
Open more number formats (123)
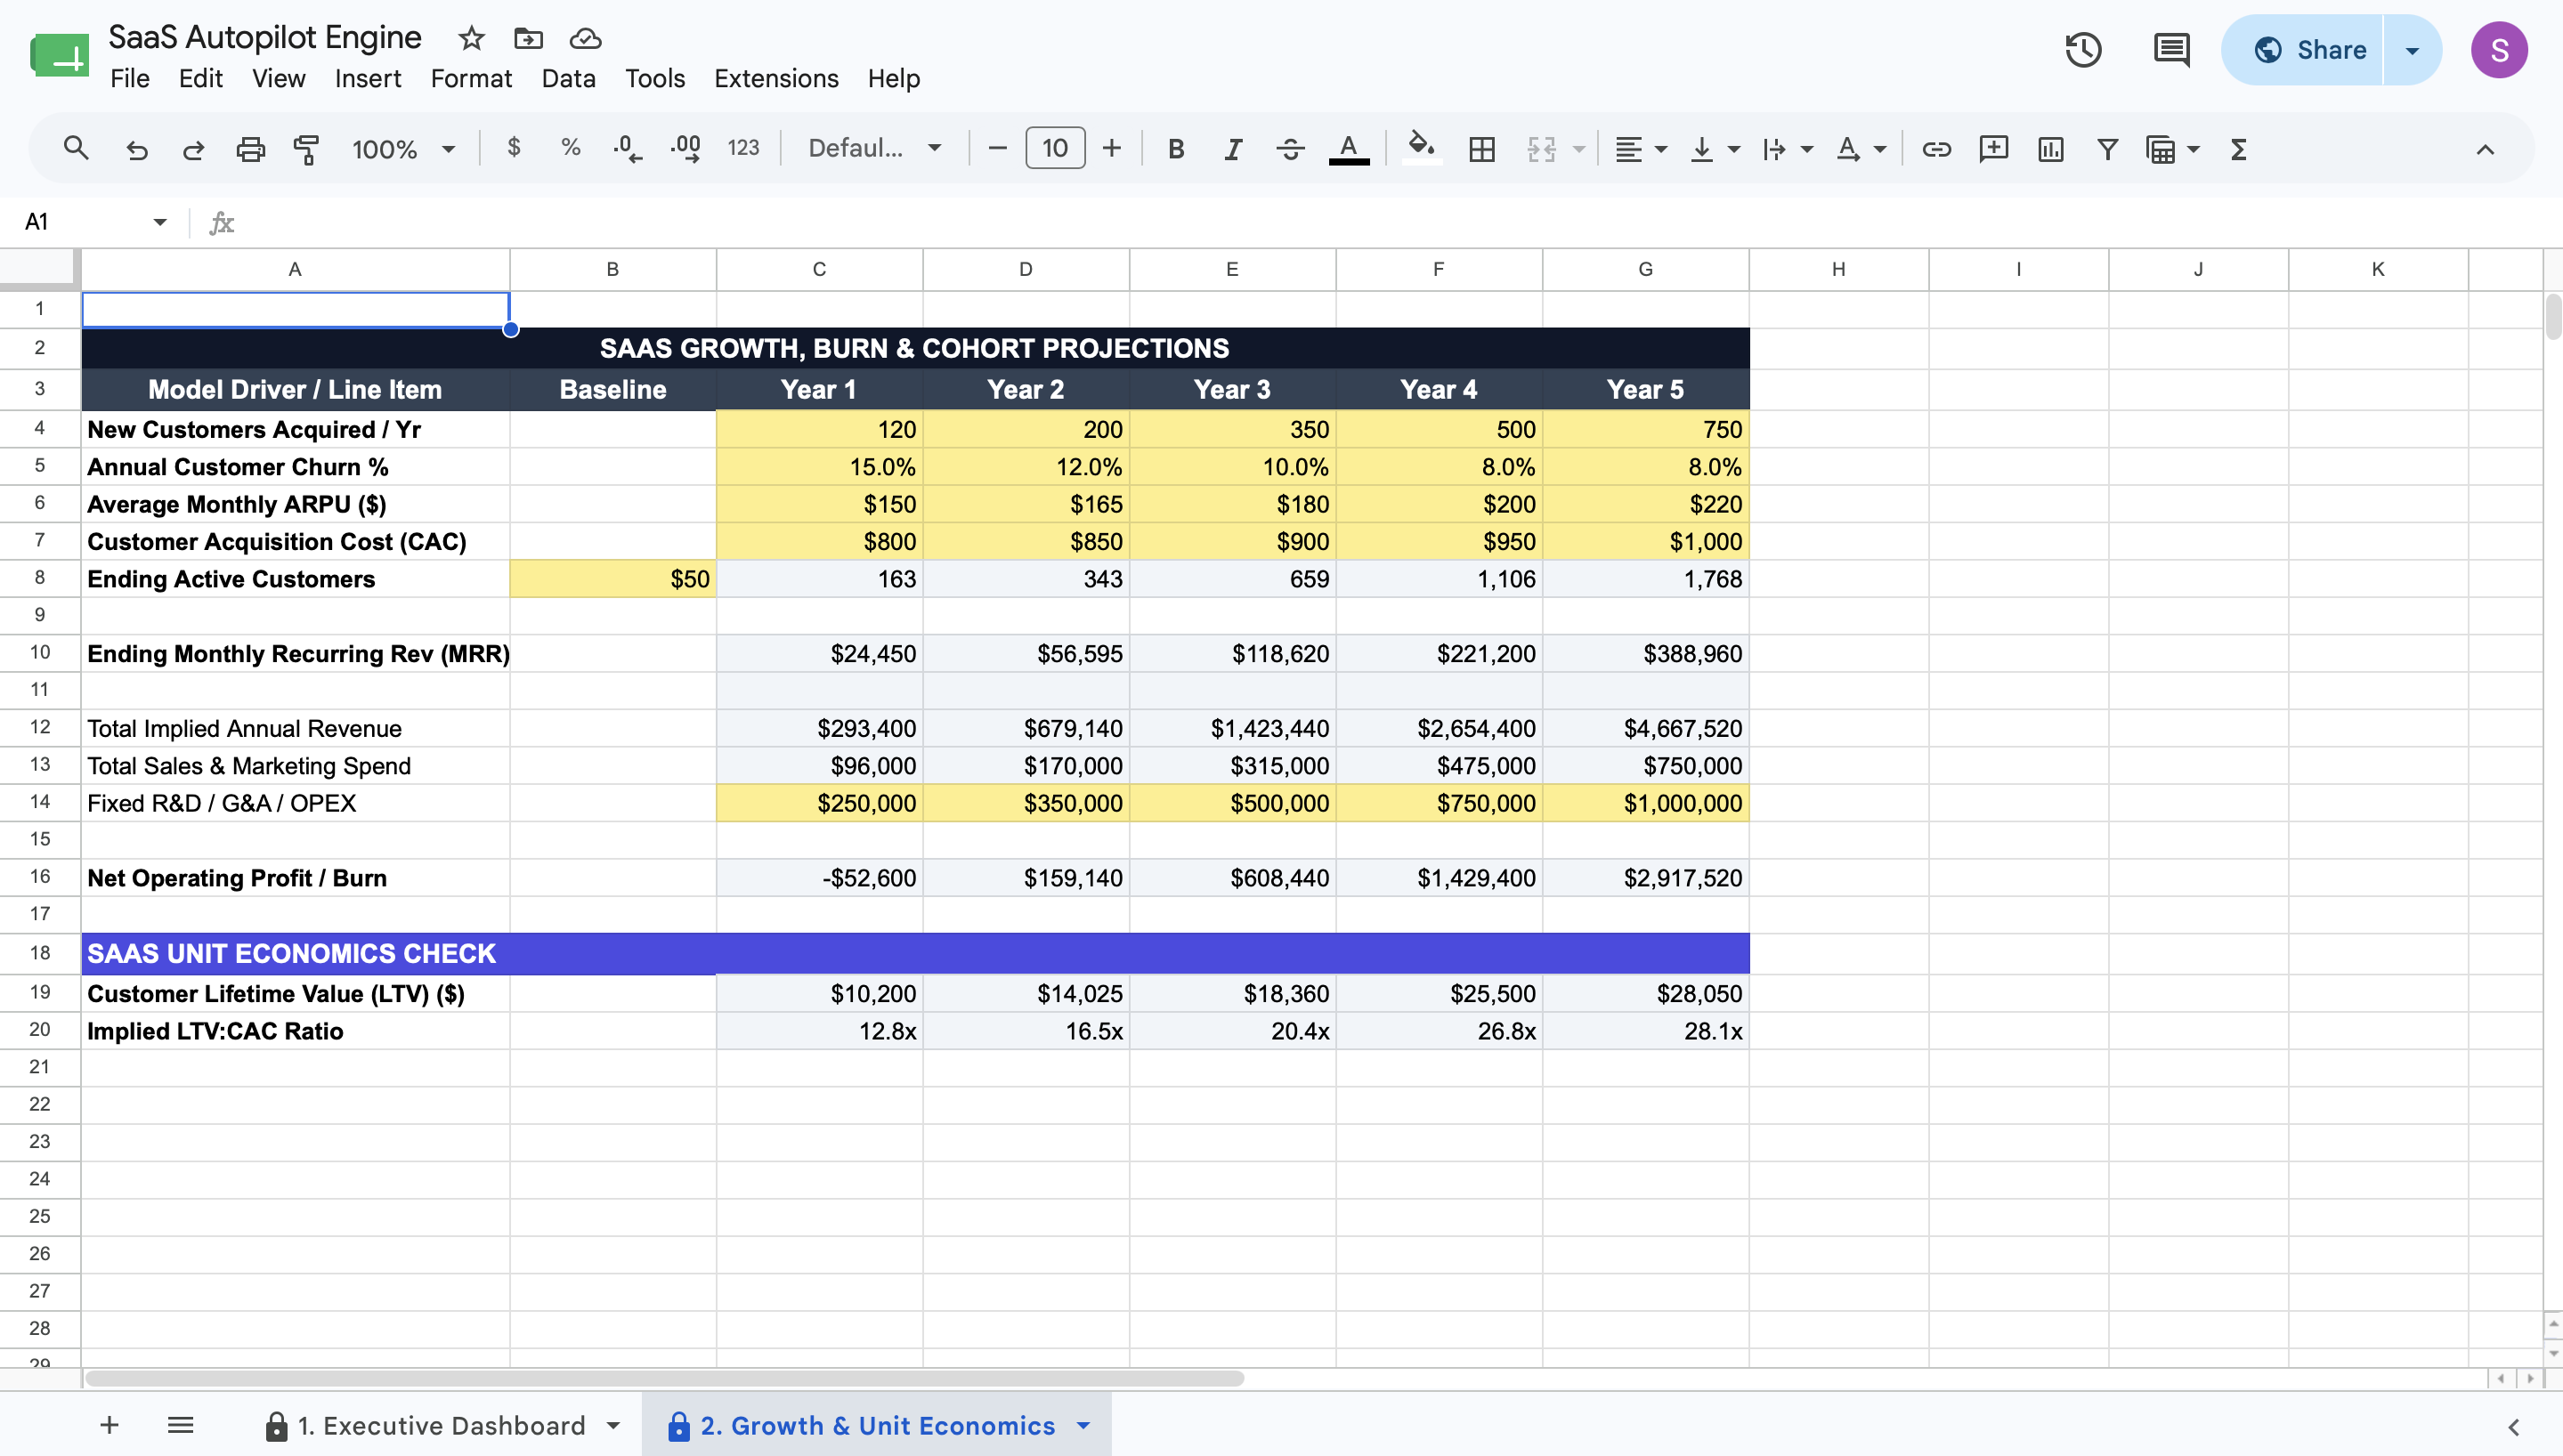[x=743, y=148]
